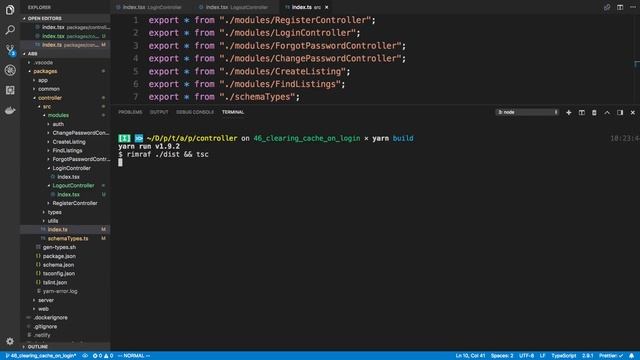Open index.tsx under LoginController folder
This screenshot has width=640, height=360.
69,177
